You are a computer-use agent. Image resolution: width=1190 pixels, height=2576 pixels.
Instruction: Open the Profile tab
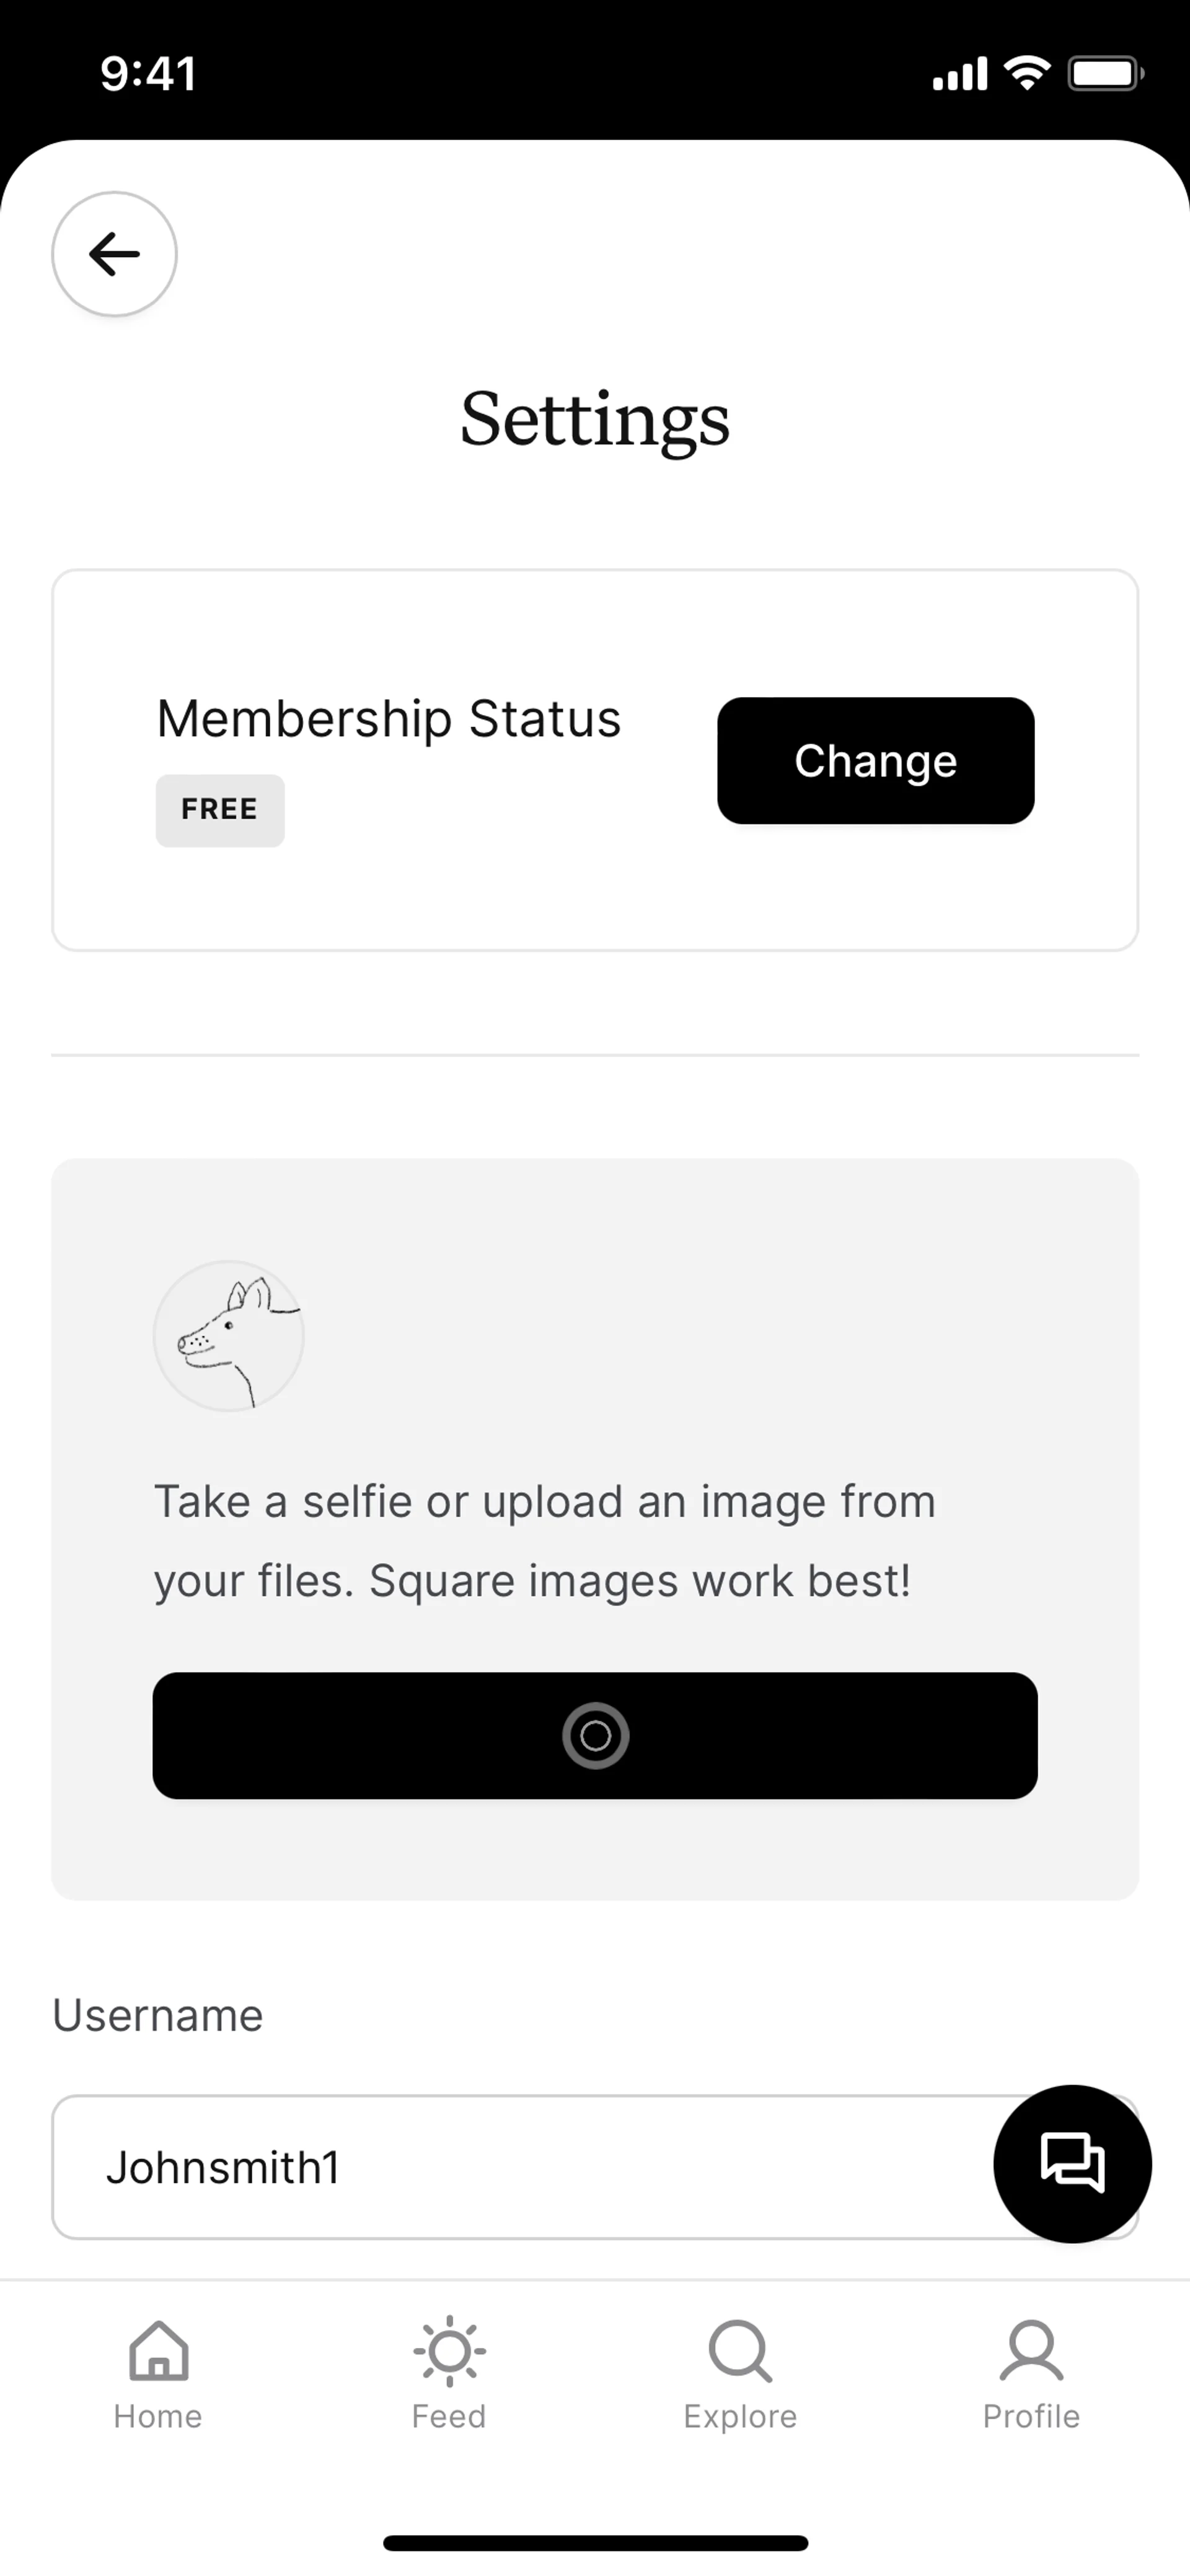1031,2374
